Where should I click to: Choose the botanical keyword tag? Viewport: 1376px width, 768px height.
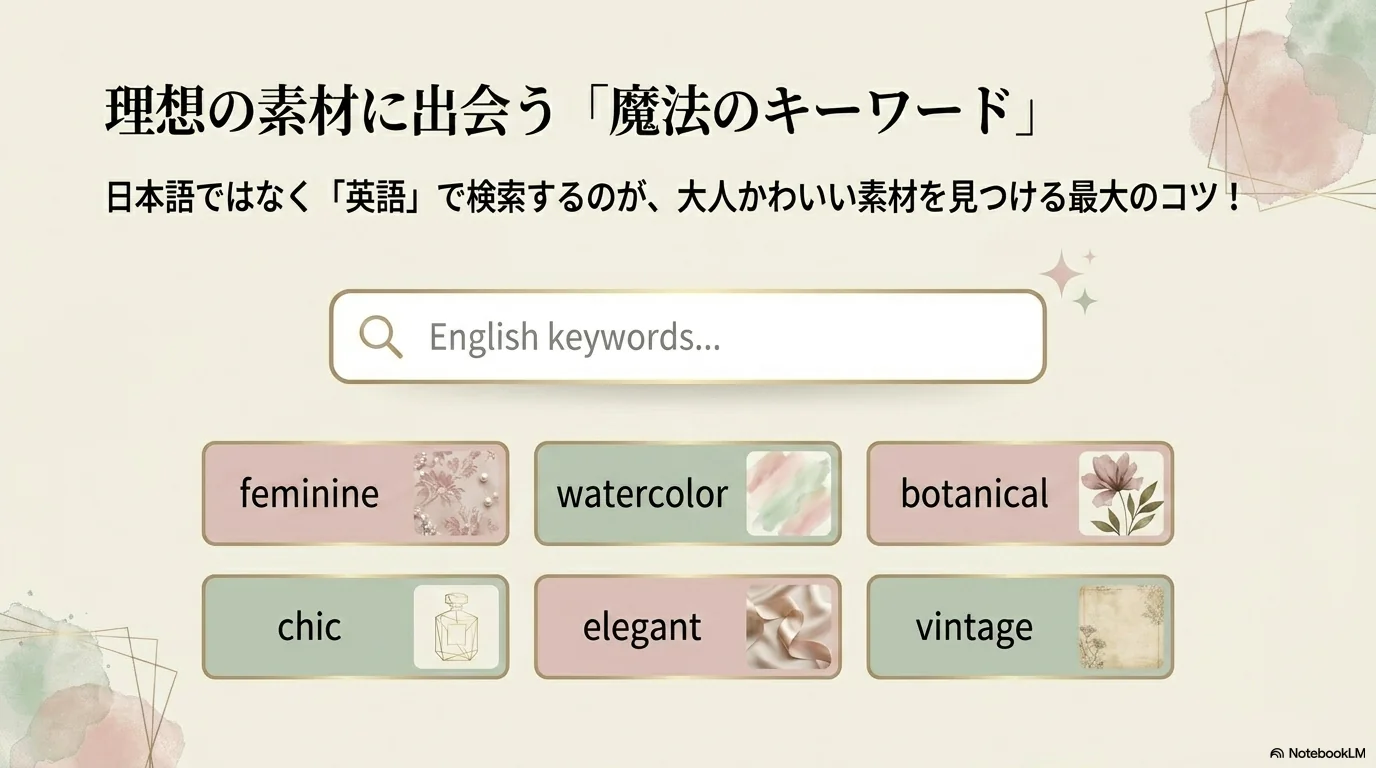coord(1020,494)
